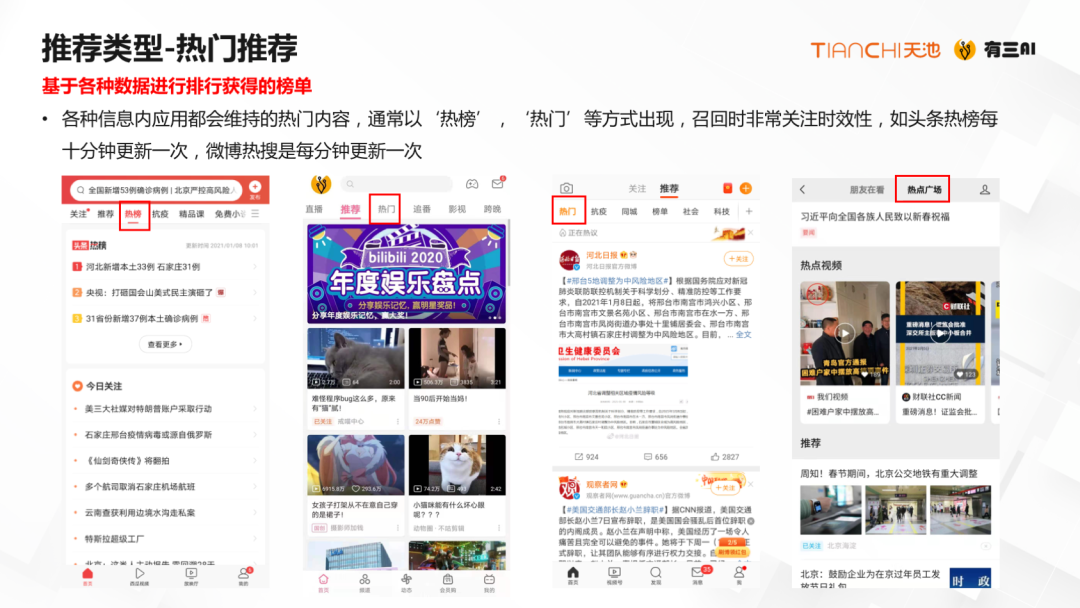Open sleeping gray cat video thumbnail
The width and height of the screenshot is (1080, 608).
(355, 358)
